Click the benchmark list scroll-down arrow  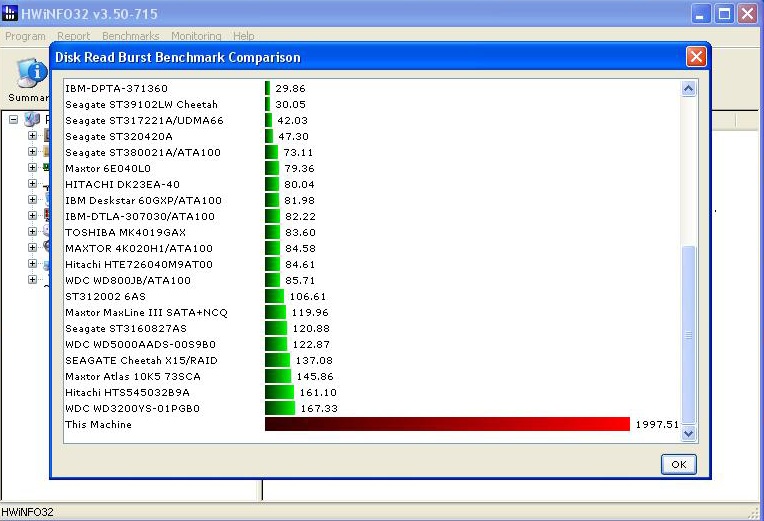688,433
